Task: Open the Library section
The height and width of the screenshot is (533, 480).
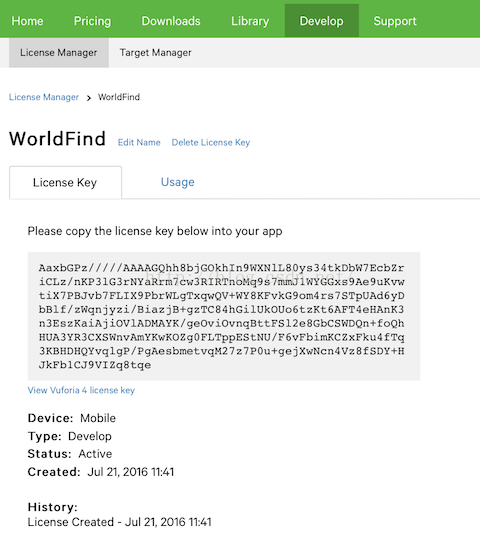Action: (250, 21)
